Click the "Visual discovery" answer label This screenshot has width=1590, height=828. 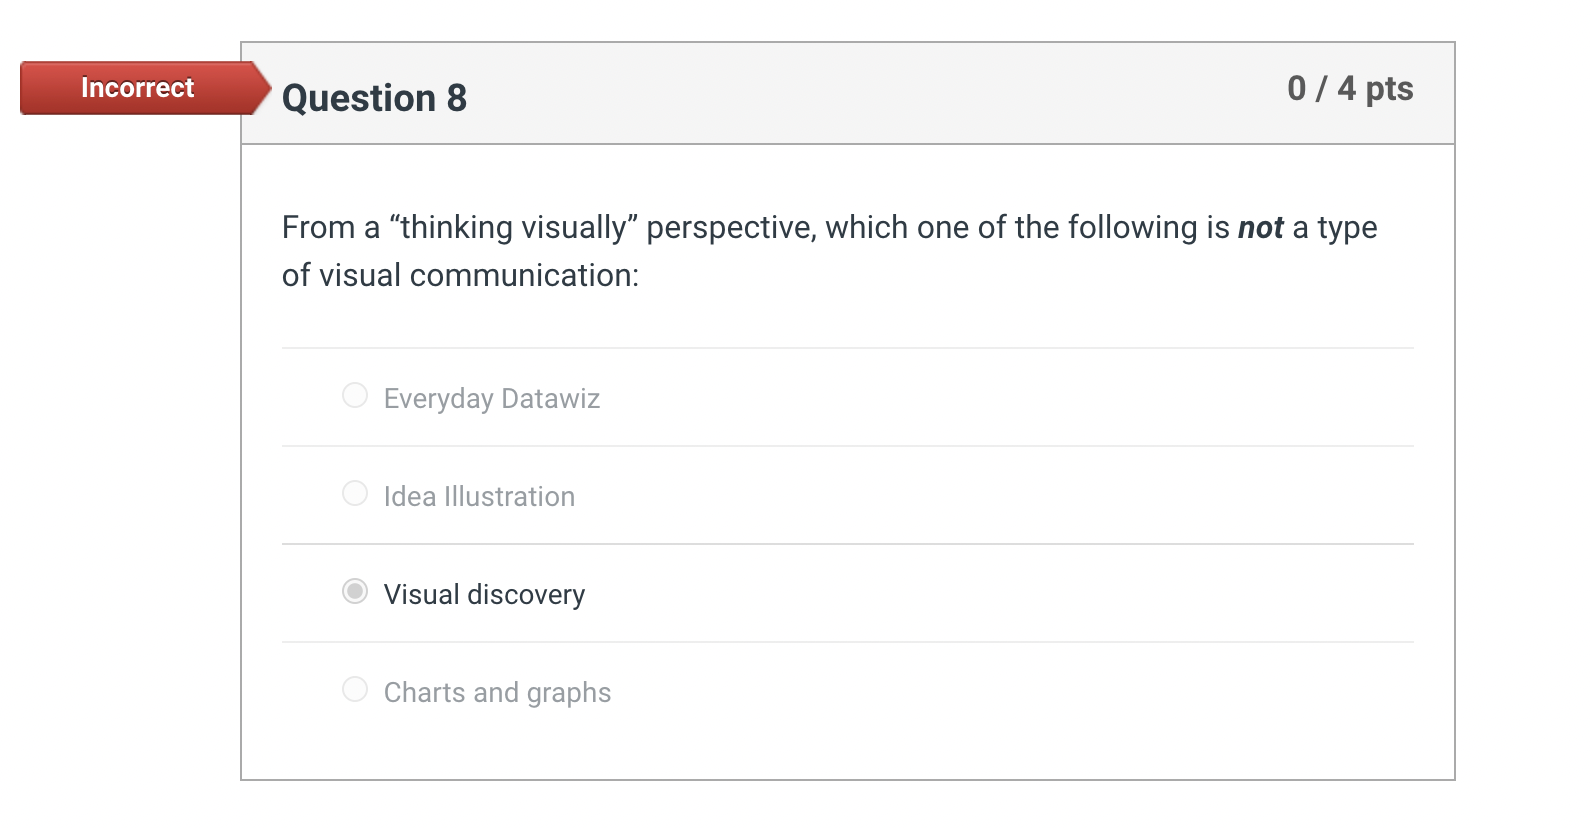click(484, 595)
